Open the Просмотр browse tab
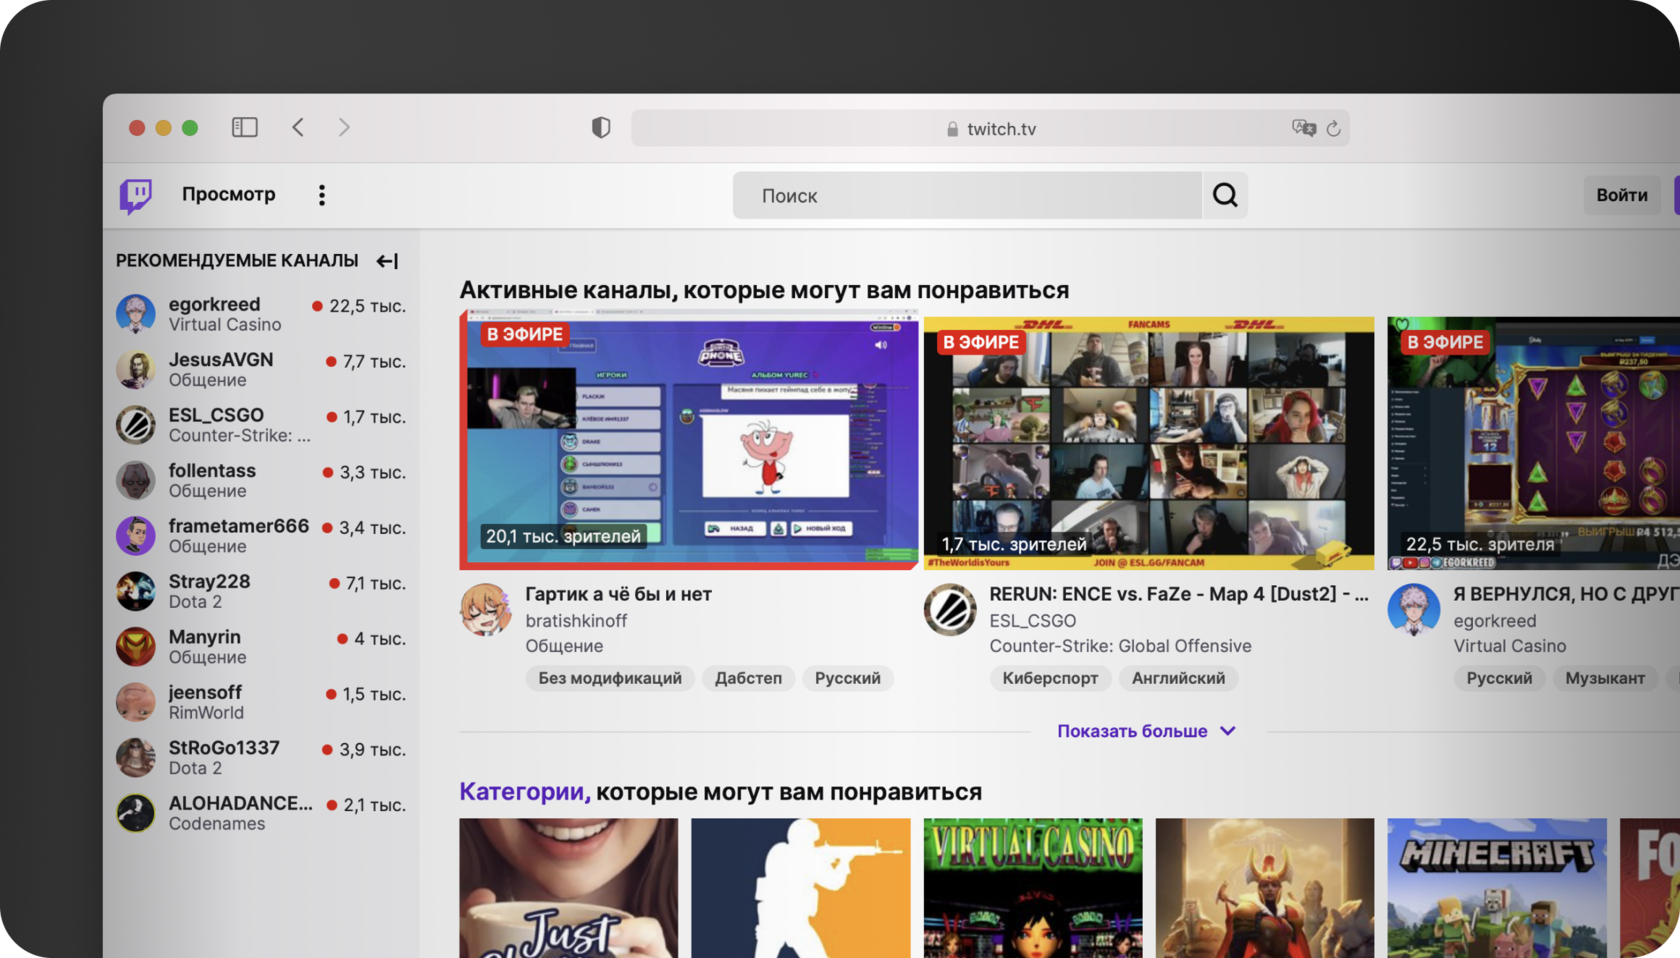The width and height of the screenshot is (1680, 958). point(228,194)
